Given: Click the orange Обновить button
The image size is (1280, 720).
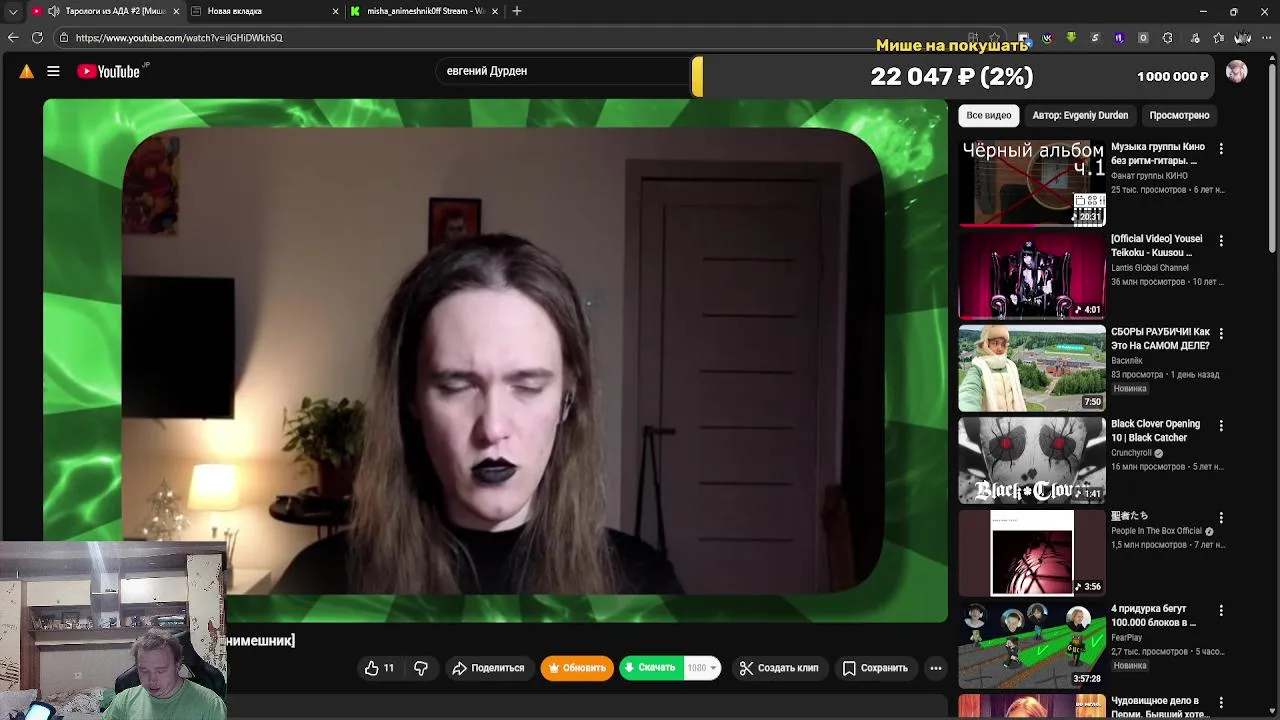Looking at the screenshot, I should [577, 668].
